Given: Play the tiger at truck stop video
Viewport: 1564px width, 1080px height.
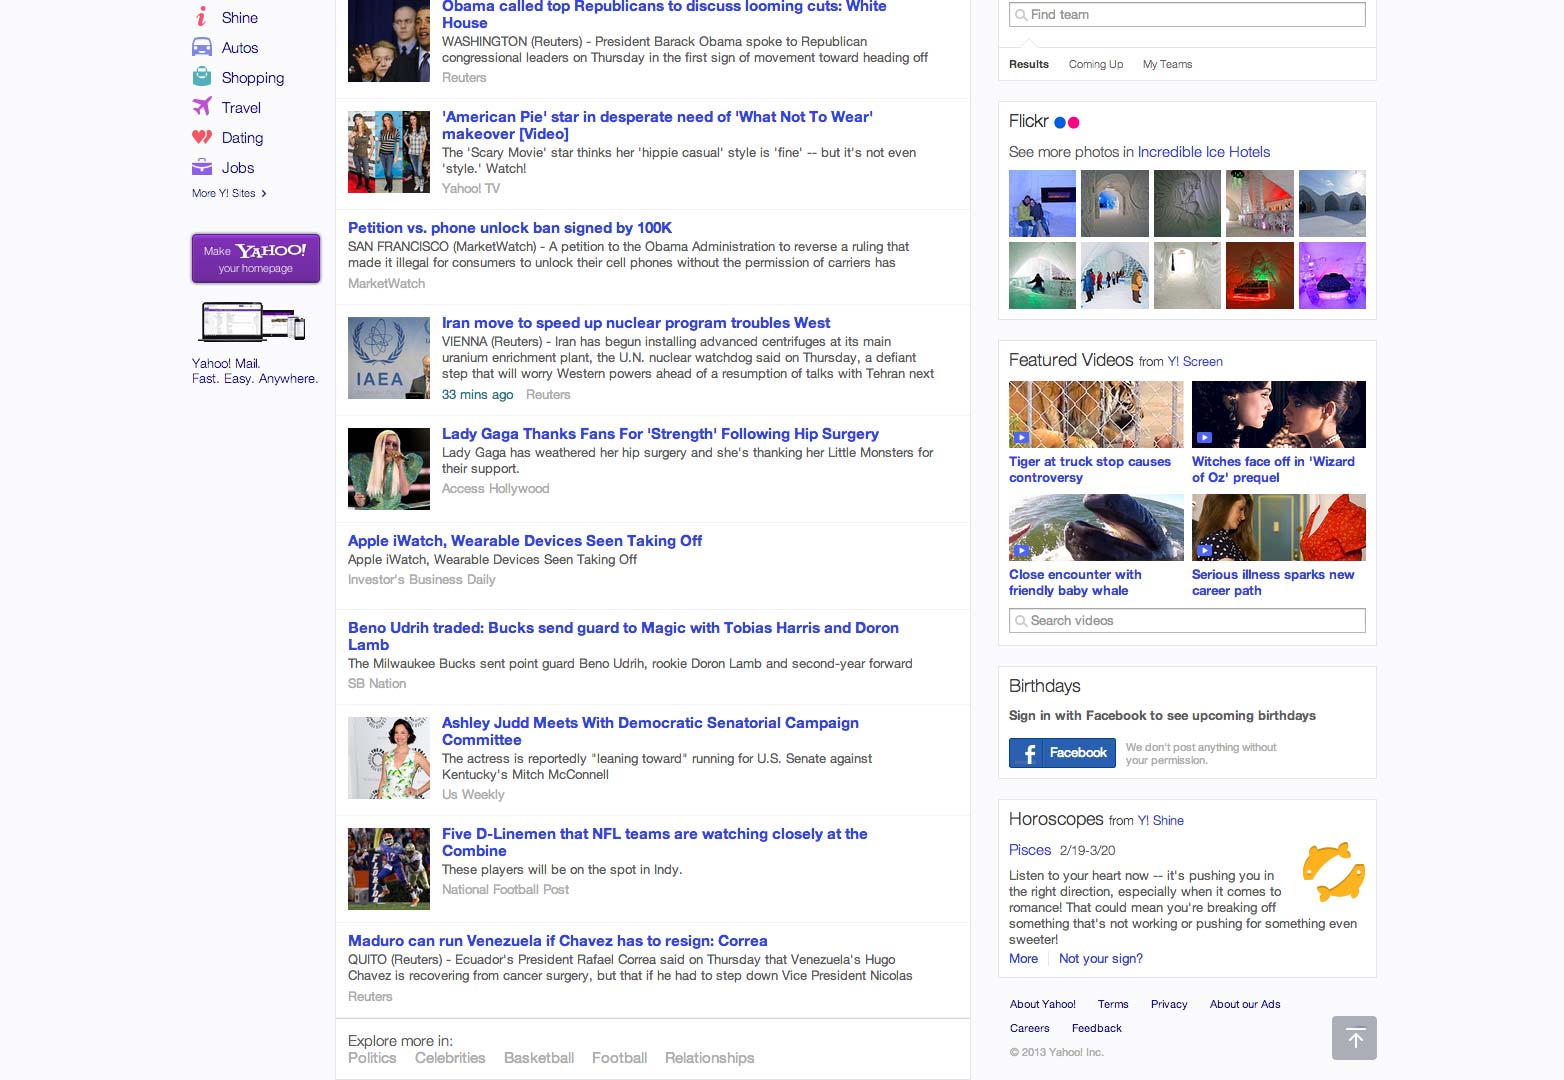Looking at the screenshot, I should pyautogui.click(x=1096, y=414).
